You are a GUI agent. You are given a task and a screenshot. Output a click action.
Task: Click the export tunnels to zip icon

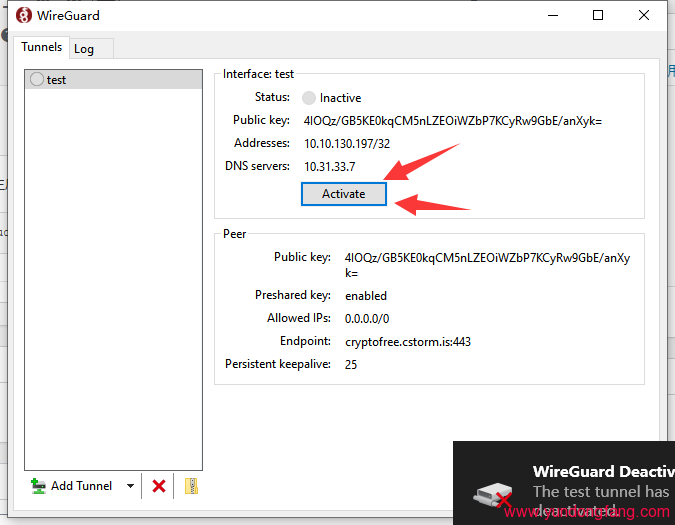click(191, 486)
